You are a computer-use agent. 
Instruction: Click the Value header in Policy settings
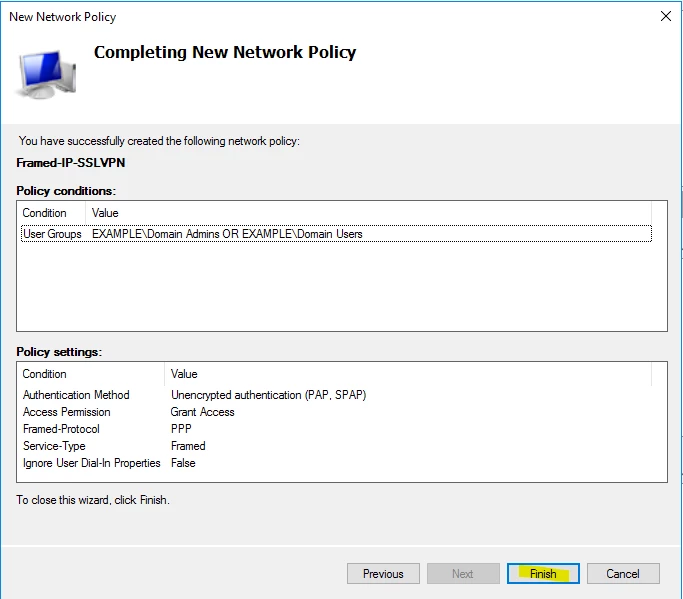[408, 374]
